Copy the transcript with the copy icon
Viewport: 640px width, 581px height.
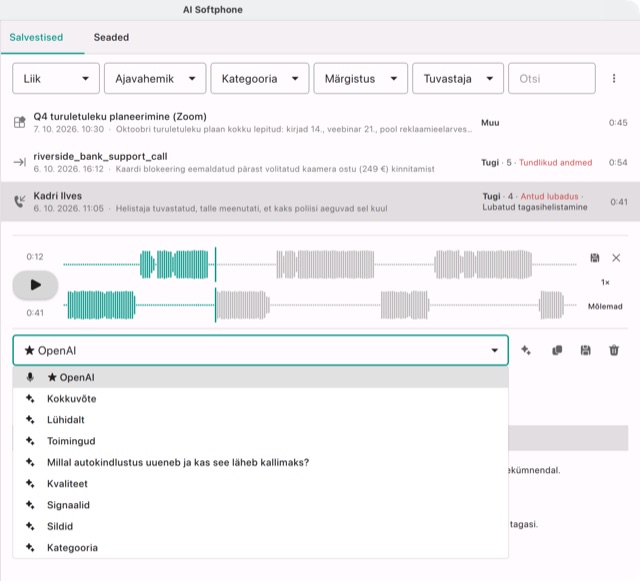coord(557,350)
